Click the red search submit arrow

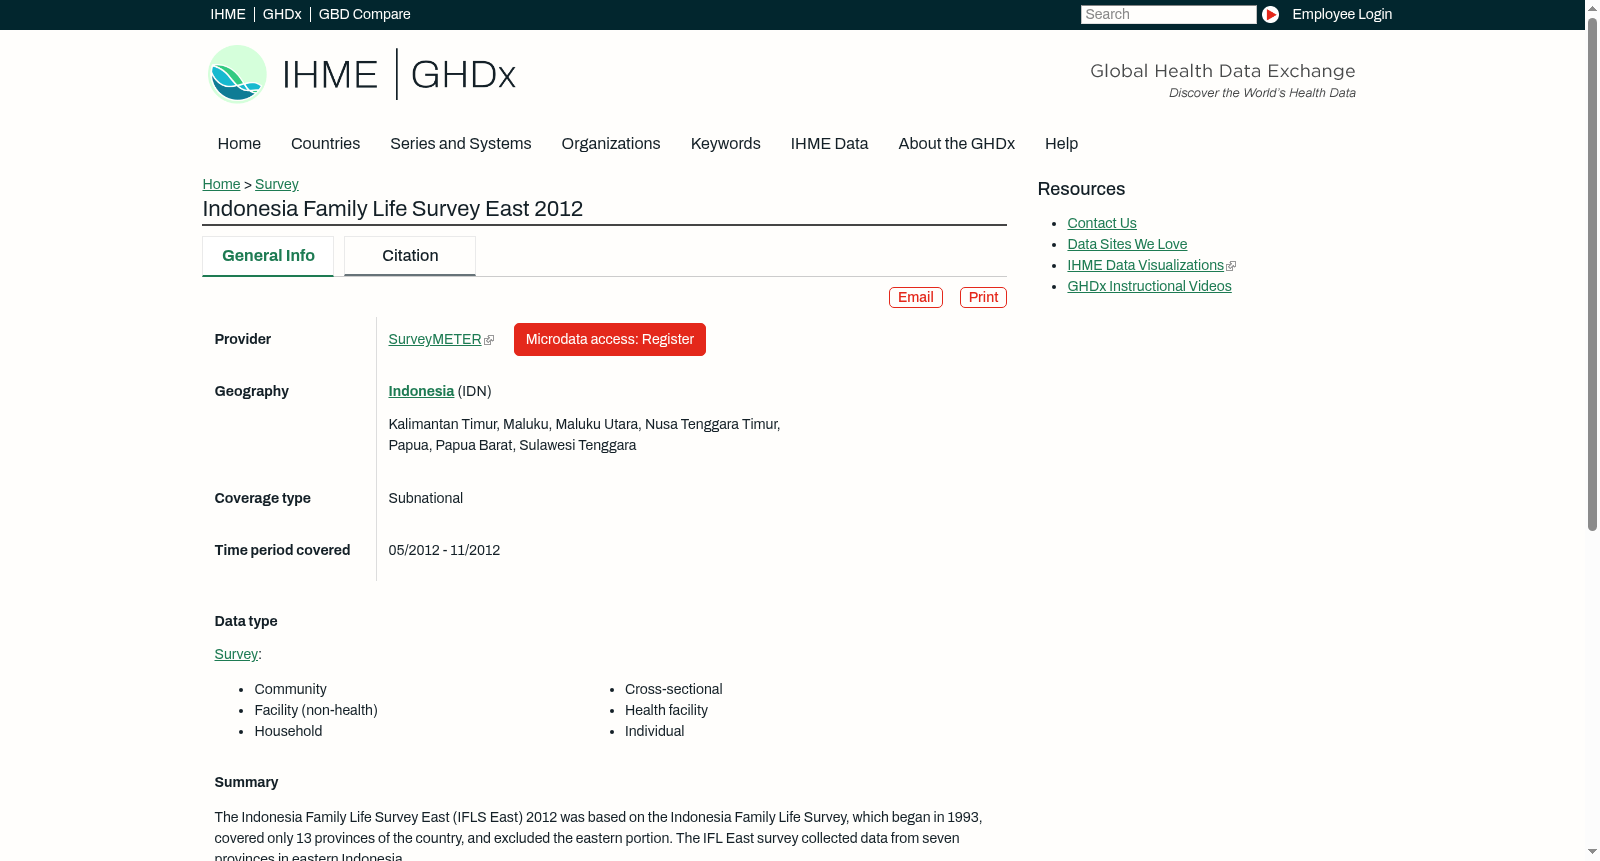pyautogui.click(x=1270, y=14)
